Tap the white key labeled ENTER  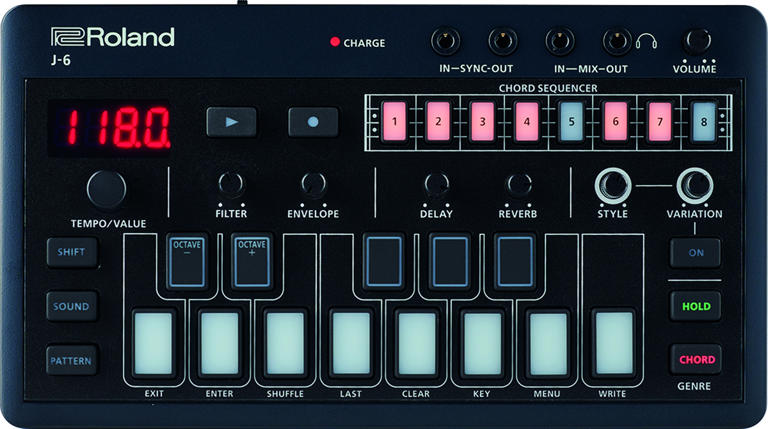tap(219, 343)
